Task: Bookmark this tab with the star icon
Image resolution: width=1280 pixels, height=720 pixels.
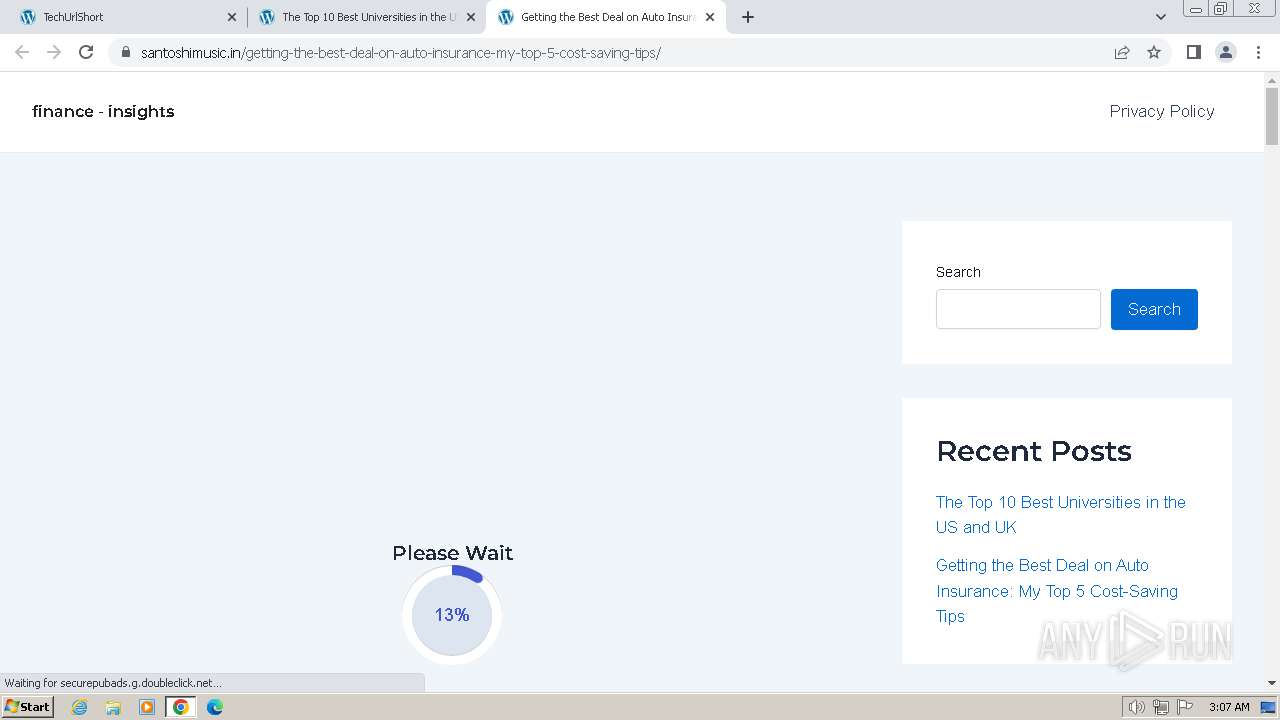Action: coord(1154,52)
